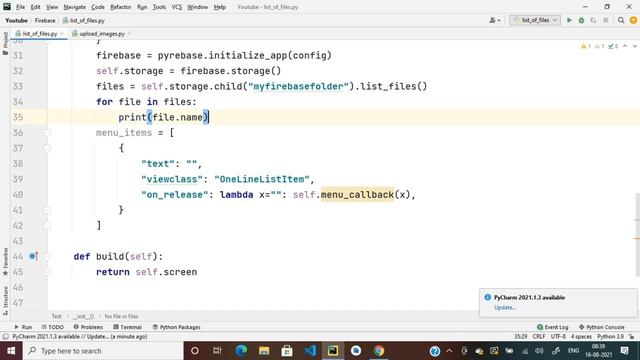Click the cursor position 35:29 in status bar
This screenshot has width=640, height=360.
click(520, 337)
